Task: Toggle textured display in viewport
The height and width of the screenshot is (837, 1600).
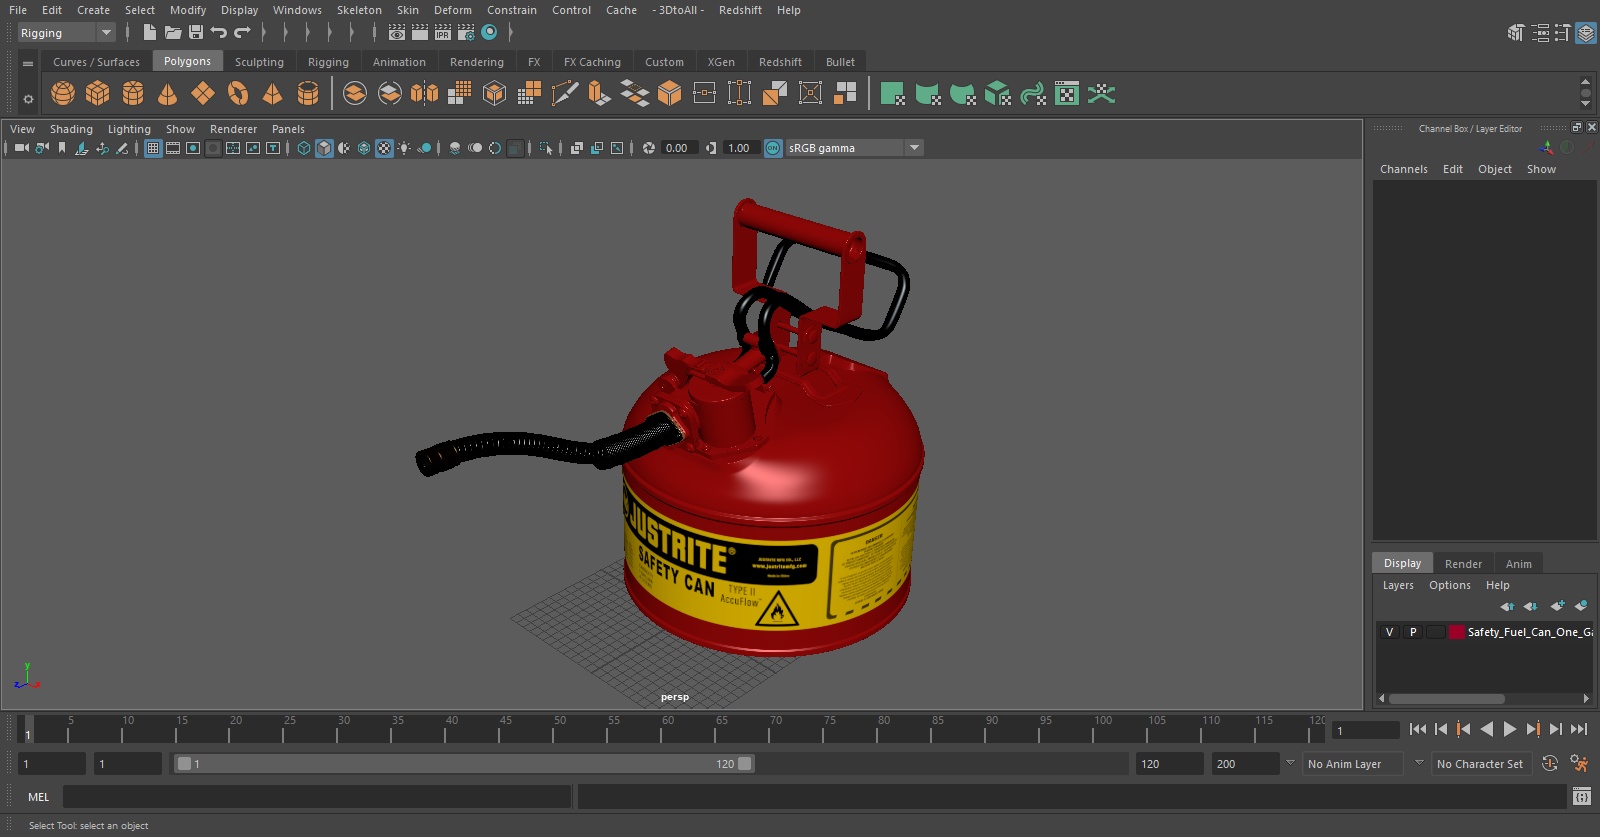Action: point(384,148)
